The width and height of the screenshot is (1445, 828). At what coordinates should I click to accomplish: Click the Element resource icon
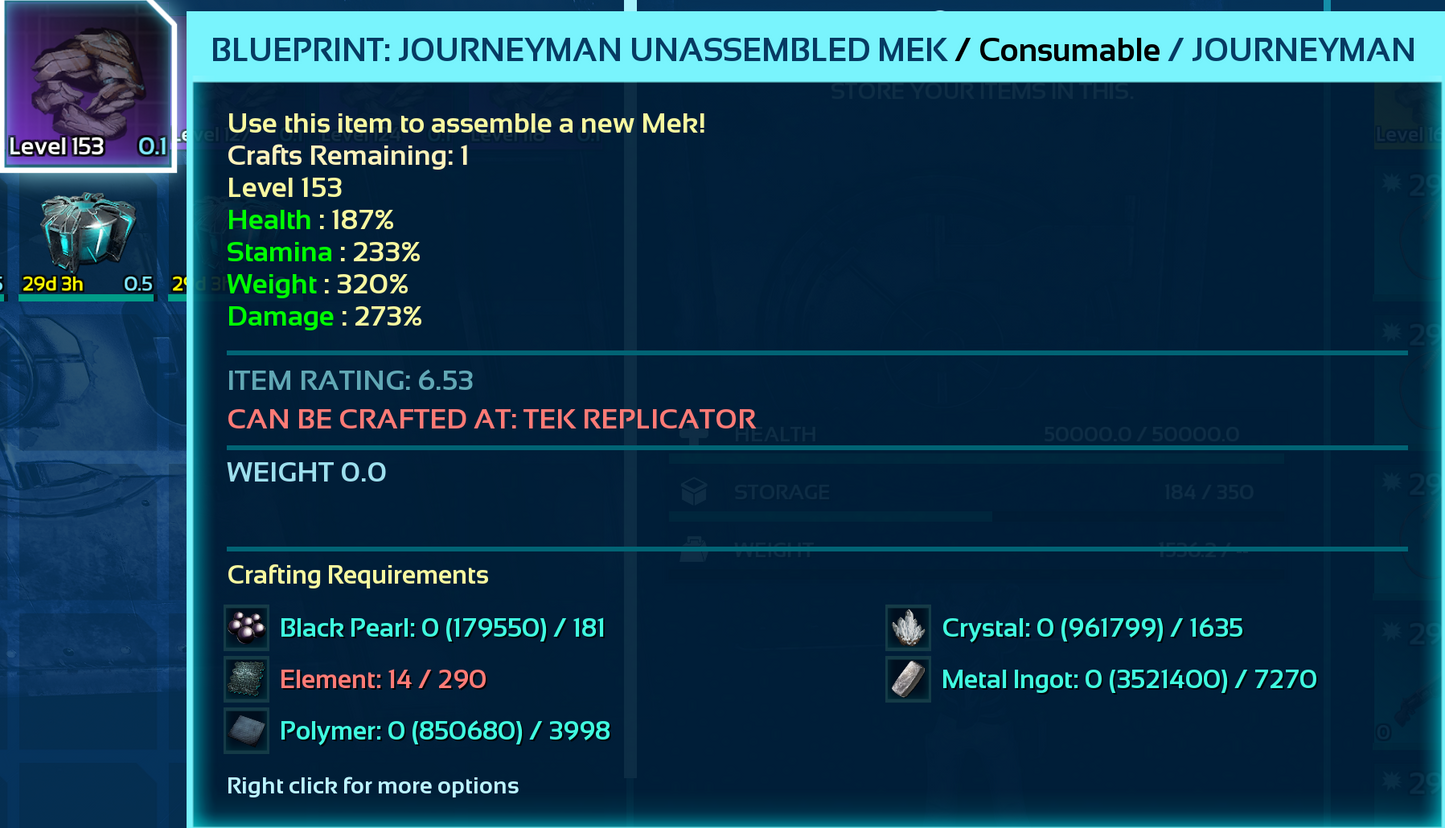pos(246,680)
